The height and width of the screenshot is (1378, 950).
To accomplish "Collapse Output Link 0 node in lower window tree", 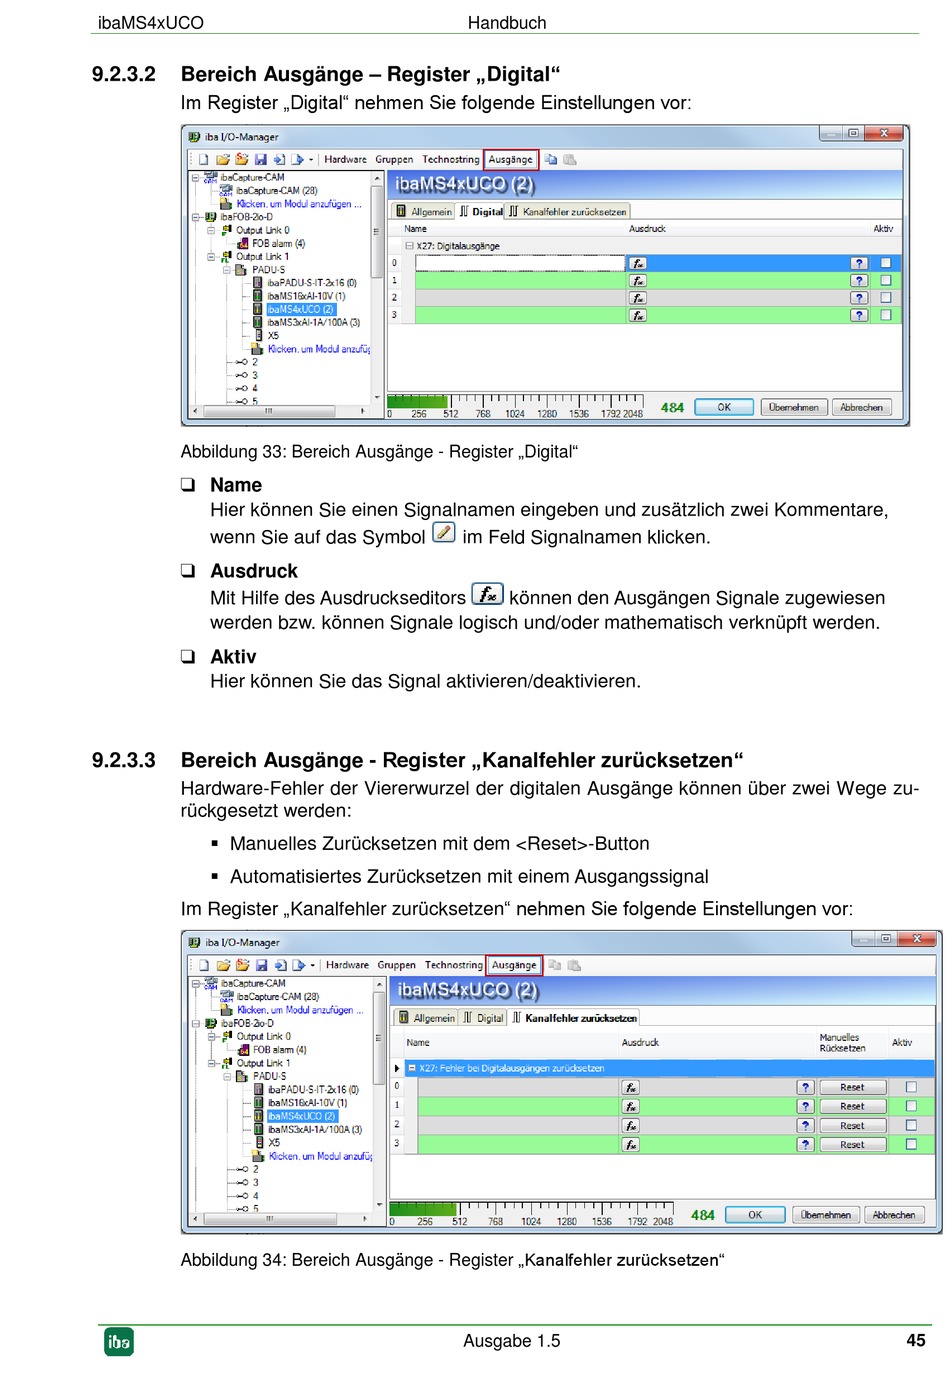I will (212, 1037).
